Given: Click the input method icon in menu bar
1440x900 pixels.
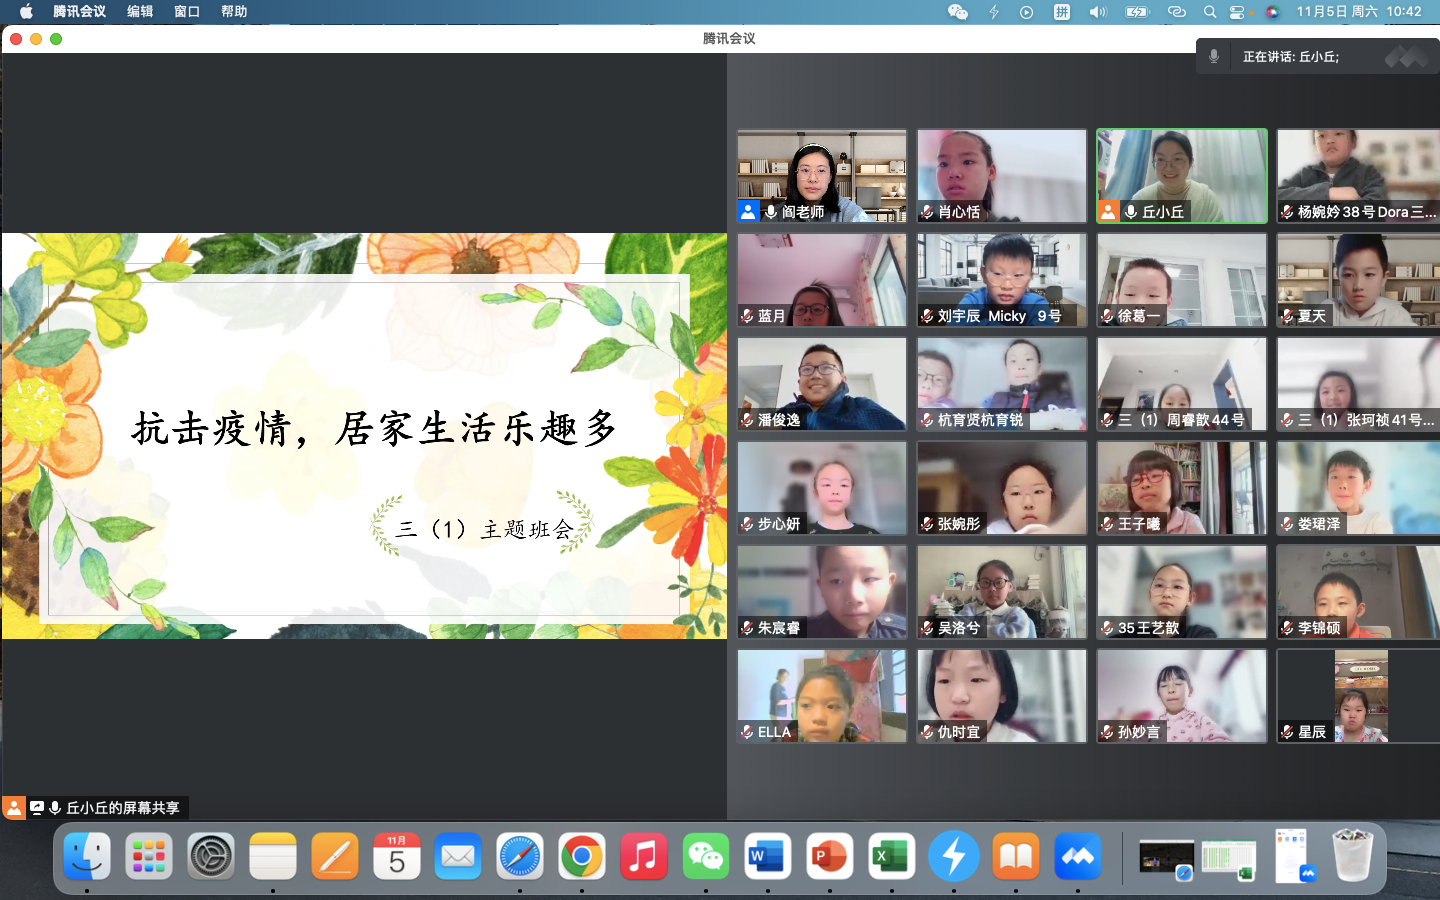Looking at the screenshot, I should (x=1062, y=12).
